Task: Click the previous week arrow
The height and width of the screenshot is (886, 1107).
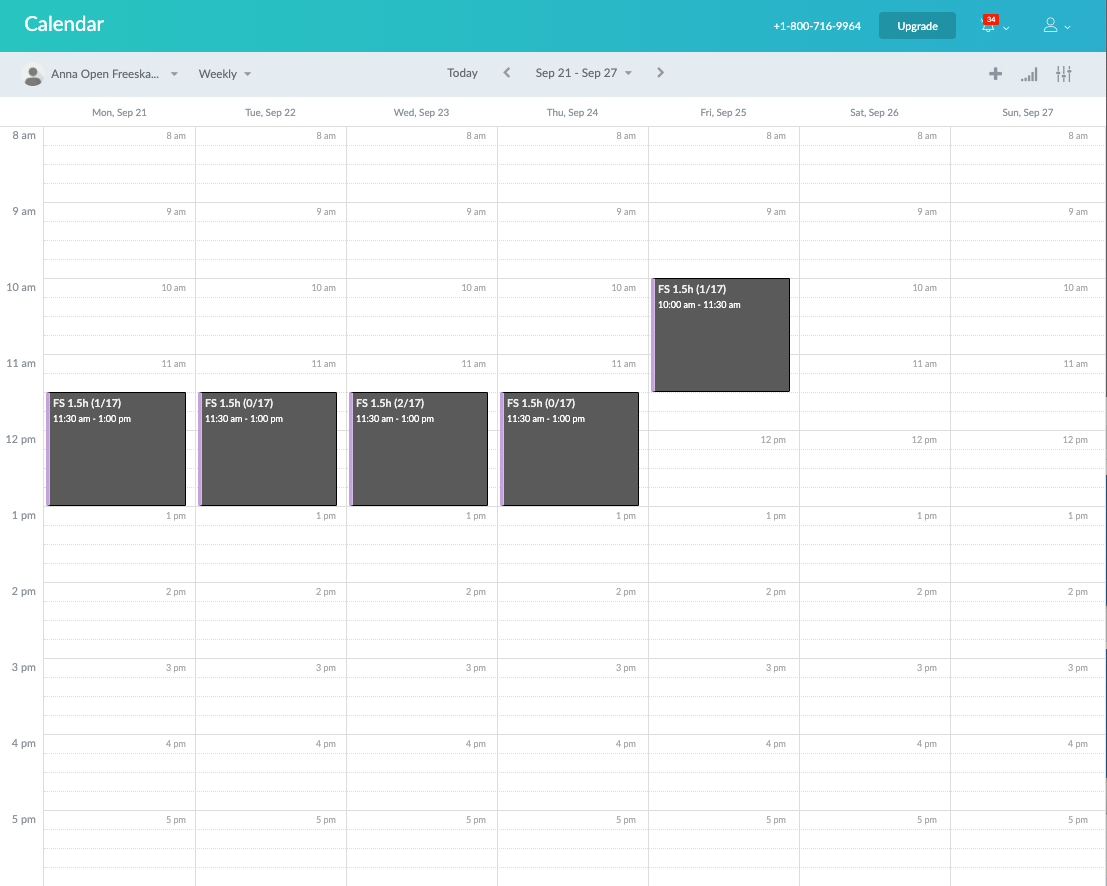Action: click(x=507, y=72)
